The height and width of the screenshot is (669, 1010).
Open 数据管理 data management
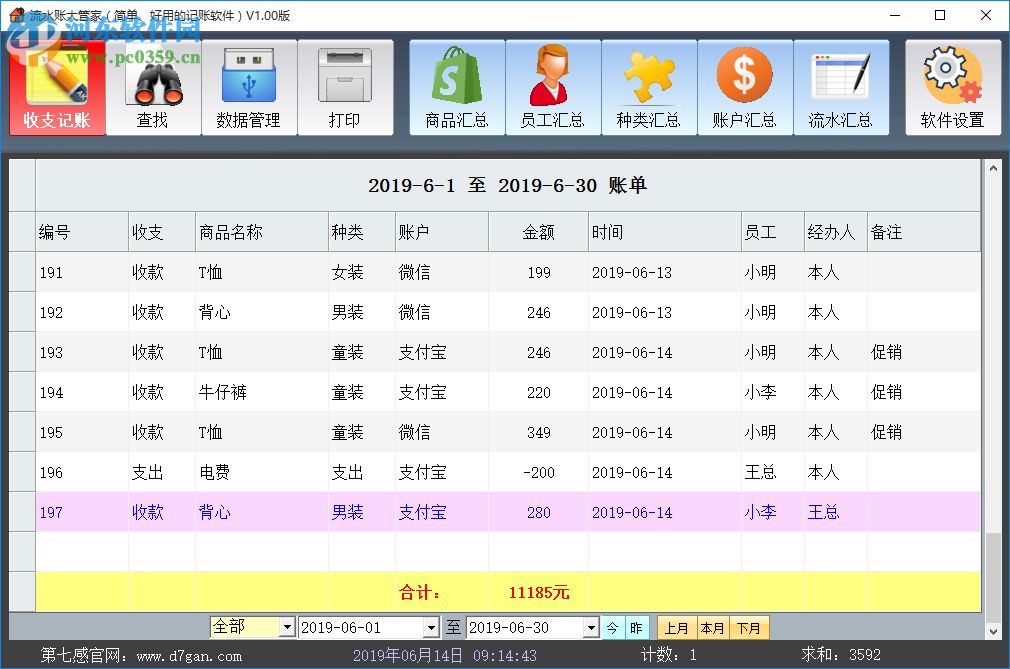[x=249, y=88]
